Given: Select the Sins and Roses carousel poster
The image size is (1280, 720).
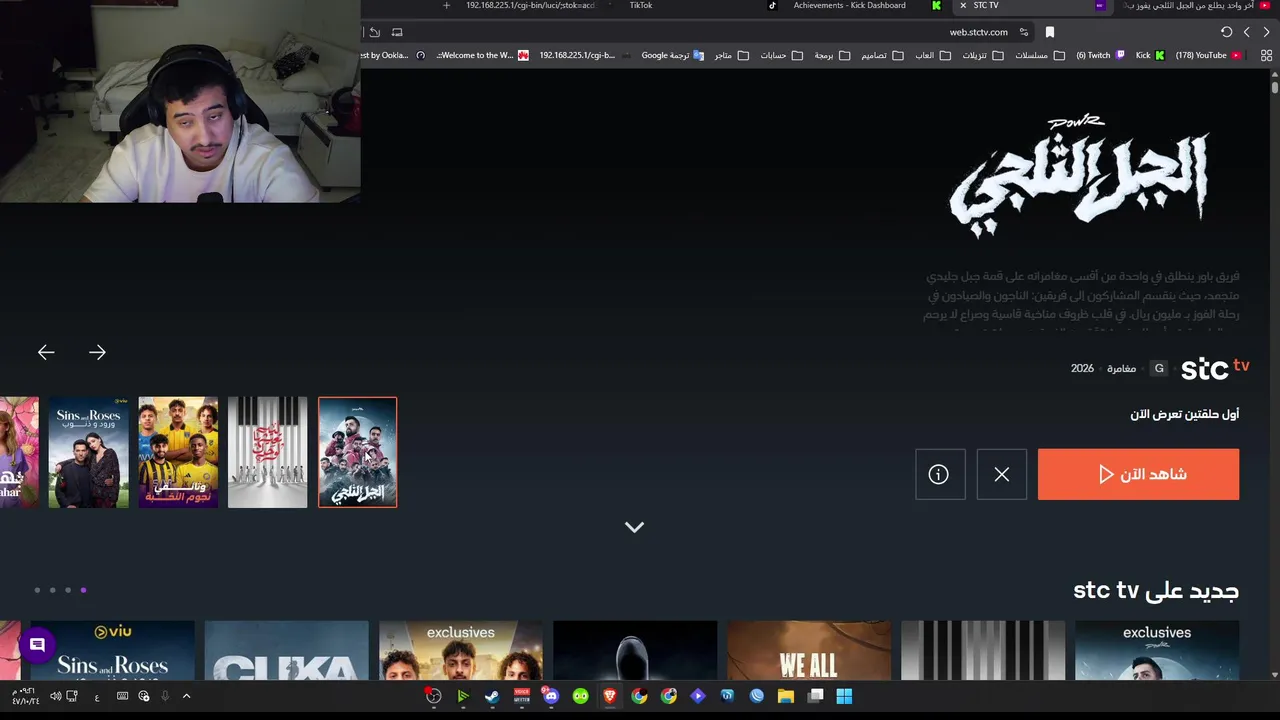Looking at the screenshot, I should pos(89,452).
